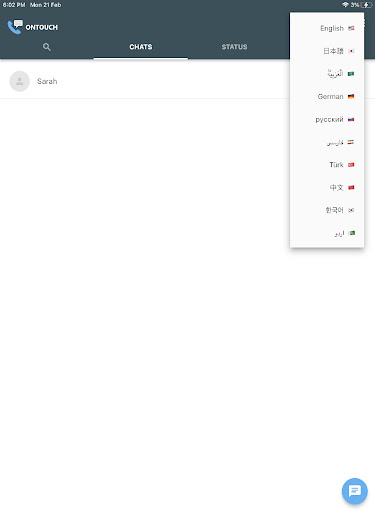Start a new chat with floating button
This screenshot has width=375, height=512.
tap(355, 491)
